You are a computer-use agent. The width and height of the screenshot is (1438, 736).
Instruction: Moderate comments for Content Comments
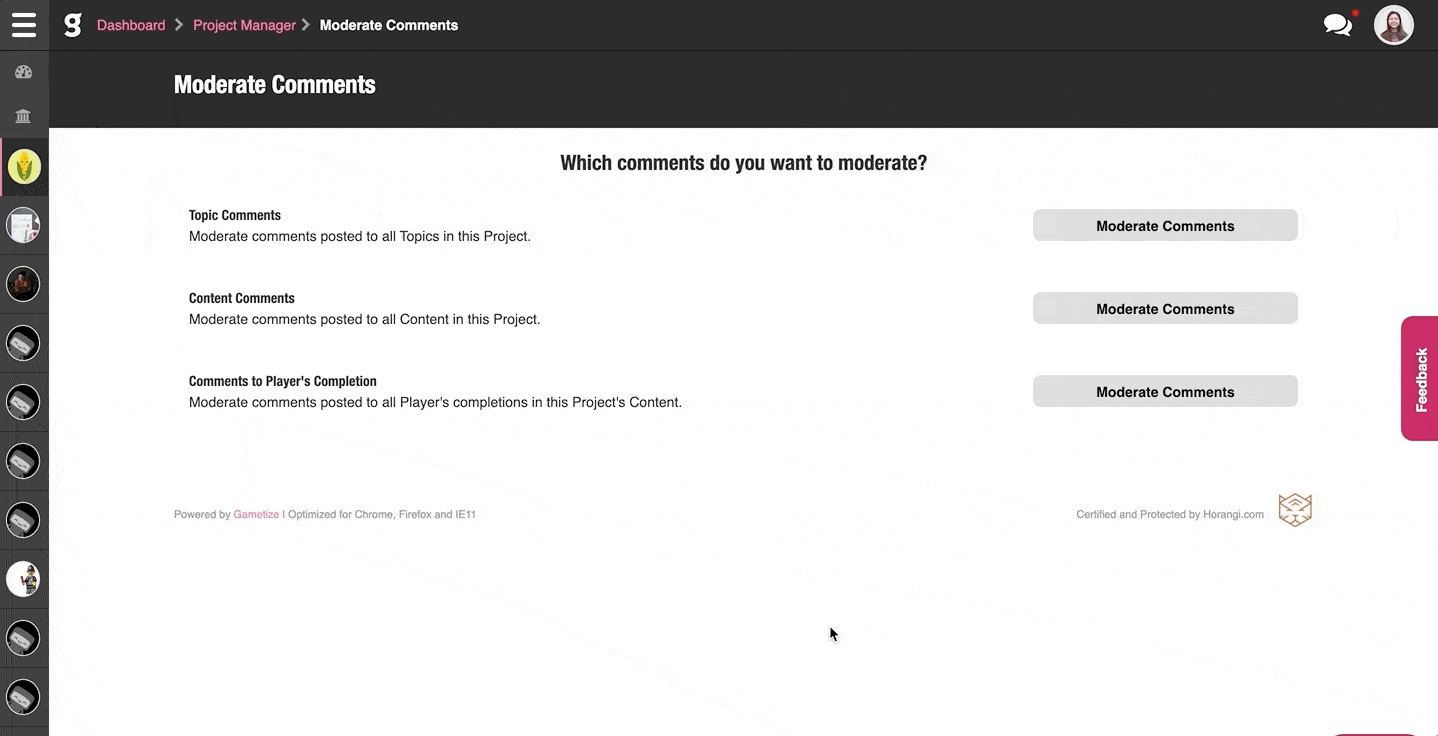(1165, 309)
